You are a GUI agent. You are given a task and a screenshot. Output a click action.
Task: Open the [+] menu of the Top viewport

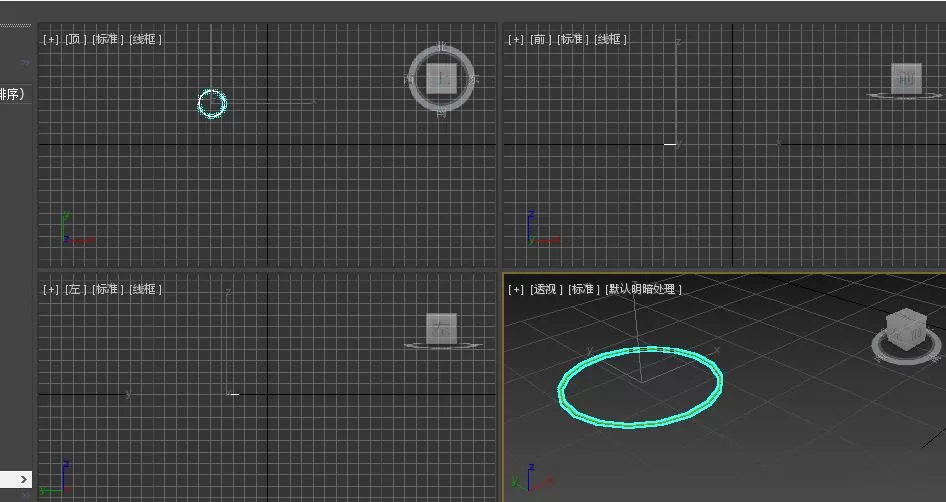pyautogui.click(x=51, y=39)
